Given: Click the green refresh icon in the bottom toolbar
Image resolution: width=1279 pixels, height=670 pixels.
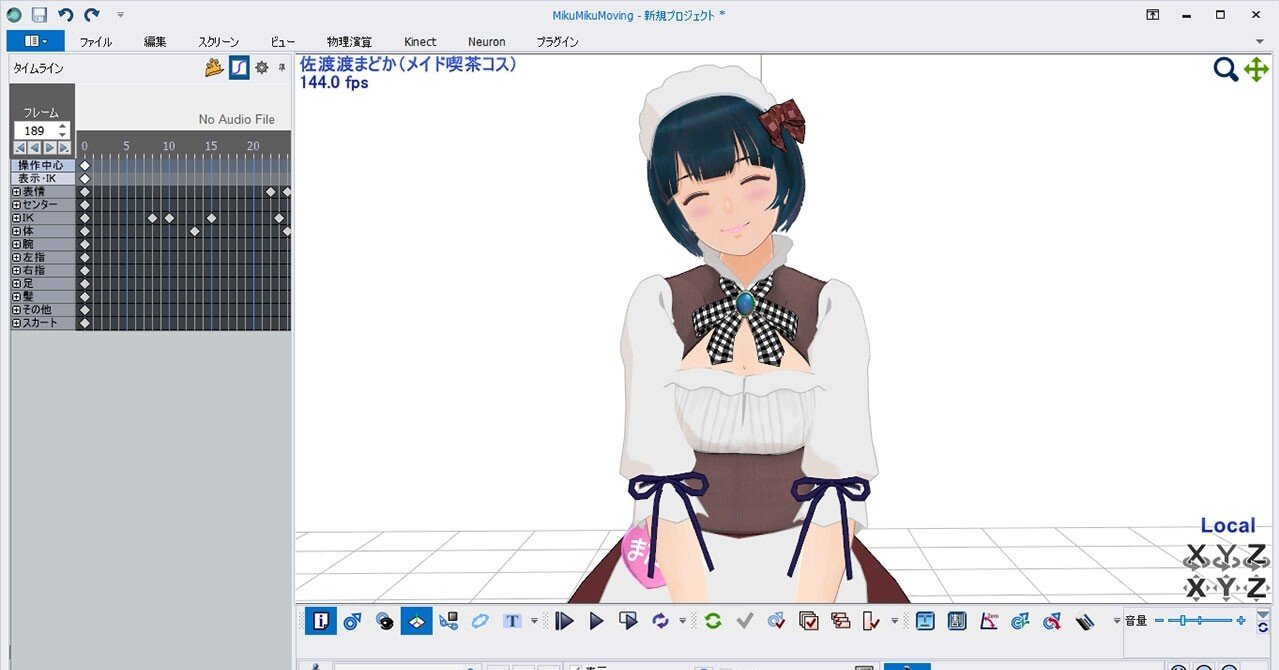Looking at the screenshot, I should (x=713, y=621).
